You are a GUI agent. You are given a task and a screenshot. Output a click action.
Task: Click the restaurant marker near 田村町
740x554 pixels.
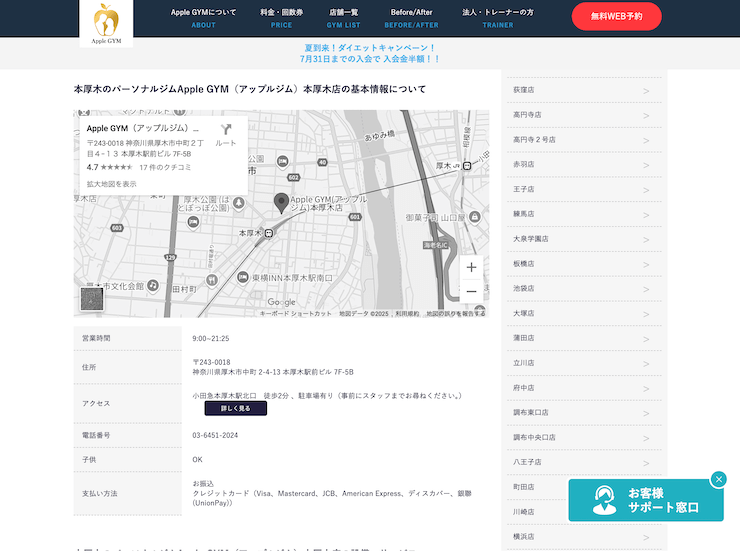[212, 279]
